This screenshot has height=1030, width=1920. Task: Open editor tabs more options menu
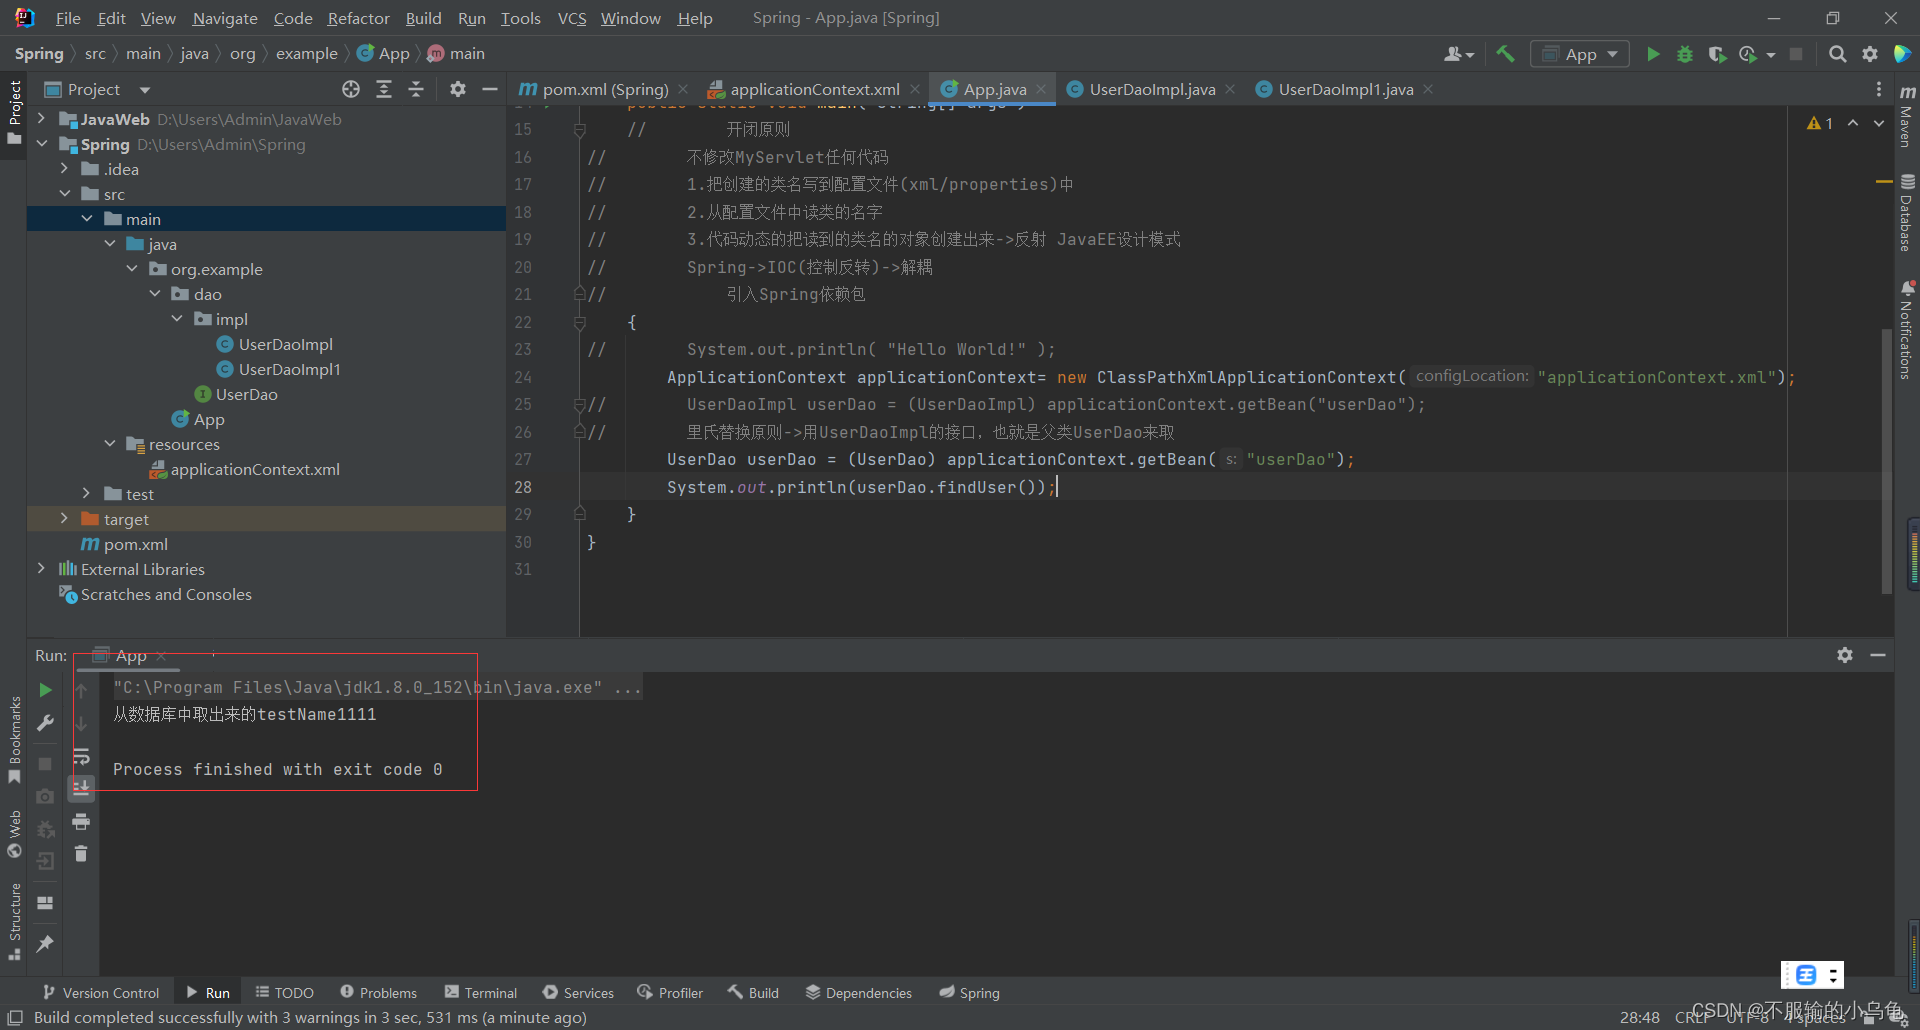coord(1879,89)
